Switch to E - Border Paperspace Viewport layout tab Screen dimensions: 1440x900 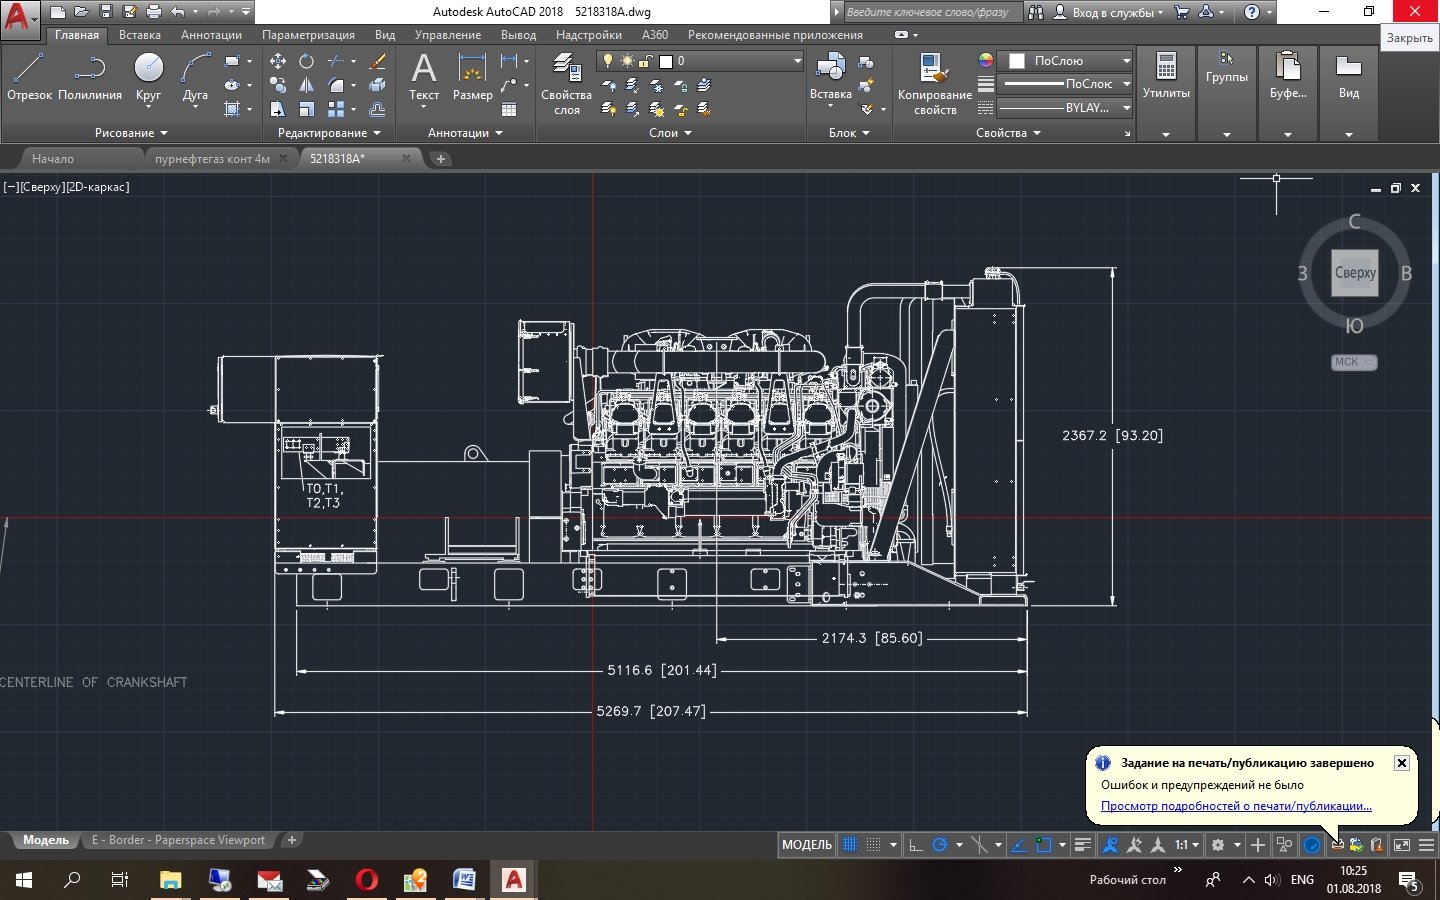coord(178,840)
